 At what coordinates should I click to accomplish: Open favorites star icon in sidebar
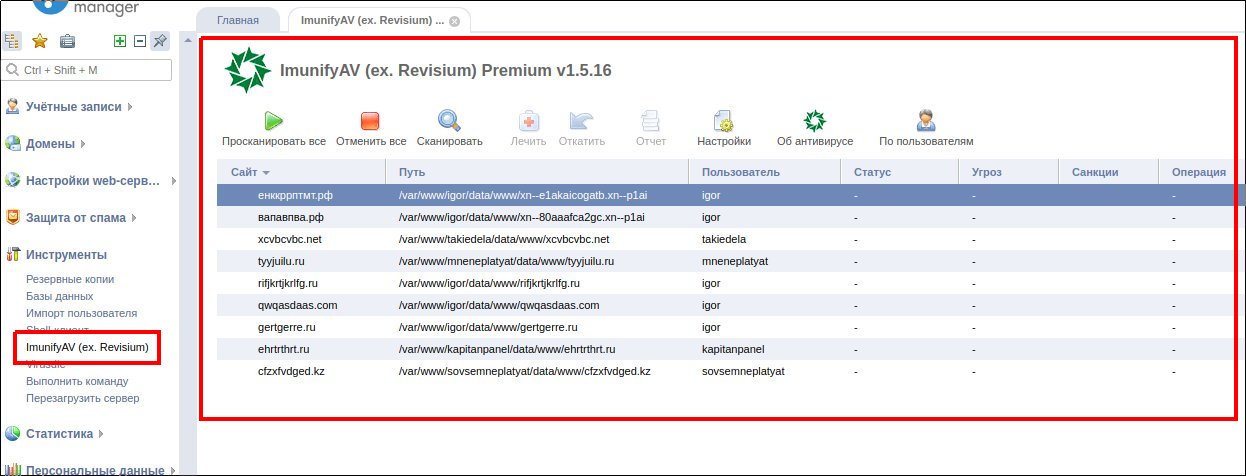tap(40, 41)
